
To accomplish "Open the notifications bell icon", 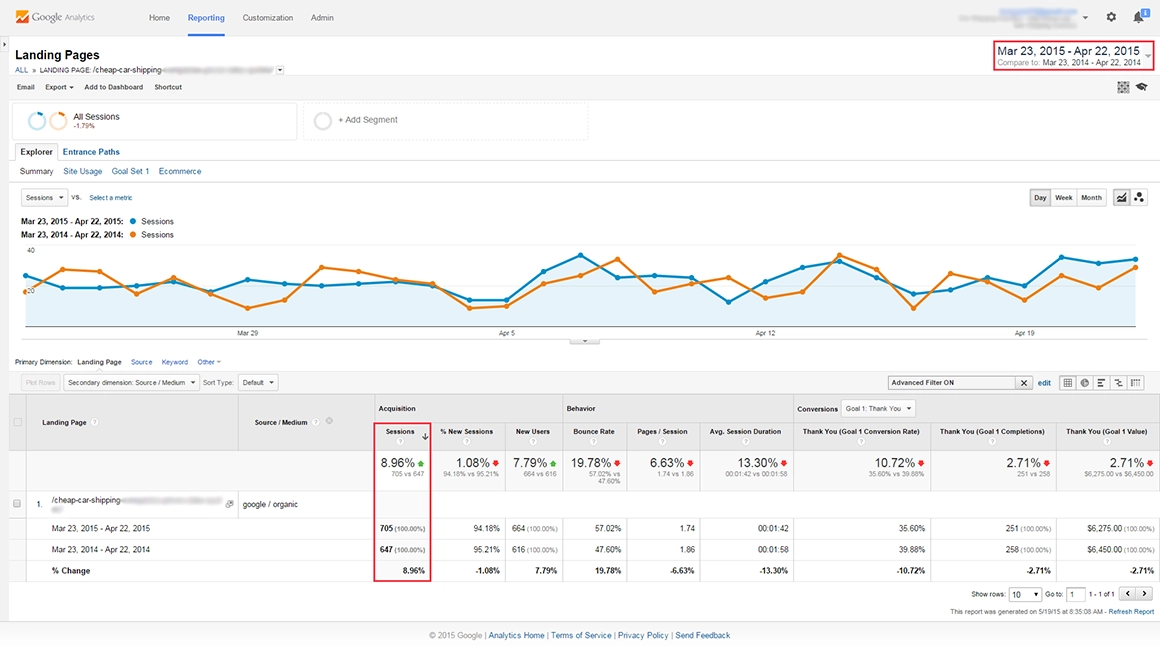I will 1138,17.
